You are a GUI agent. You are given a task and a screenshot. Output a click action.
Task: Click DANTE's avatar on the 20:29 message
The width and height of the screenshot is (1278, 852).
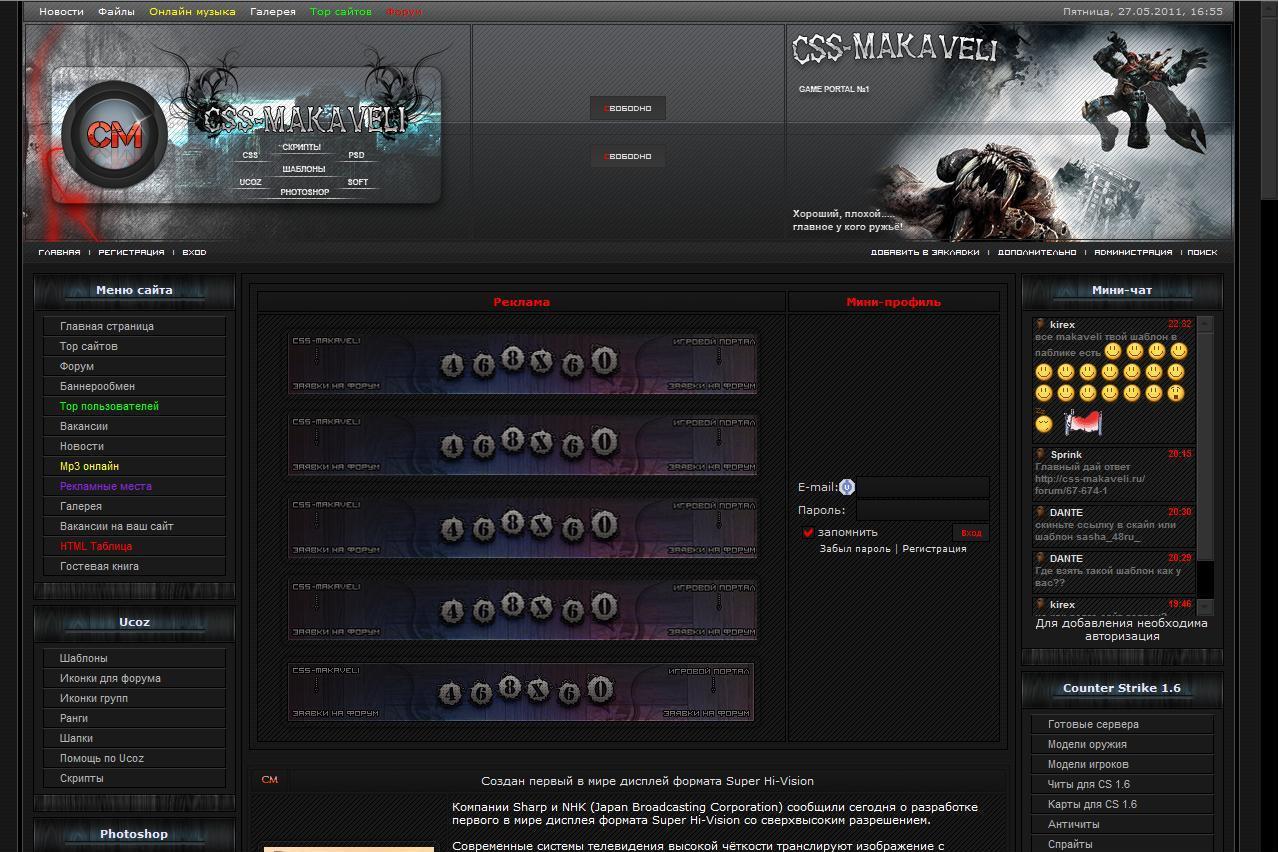click(1040, 558)
